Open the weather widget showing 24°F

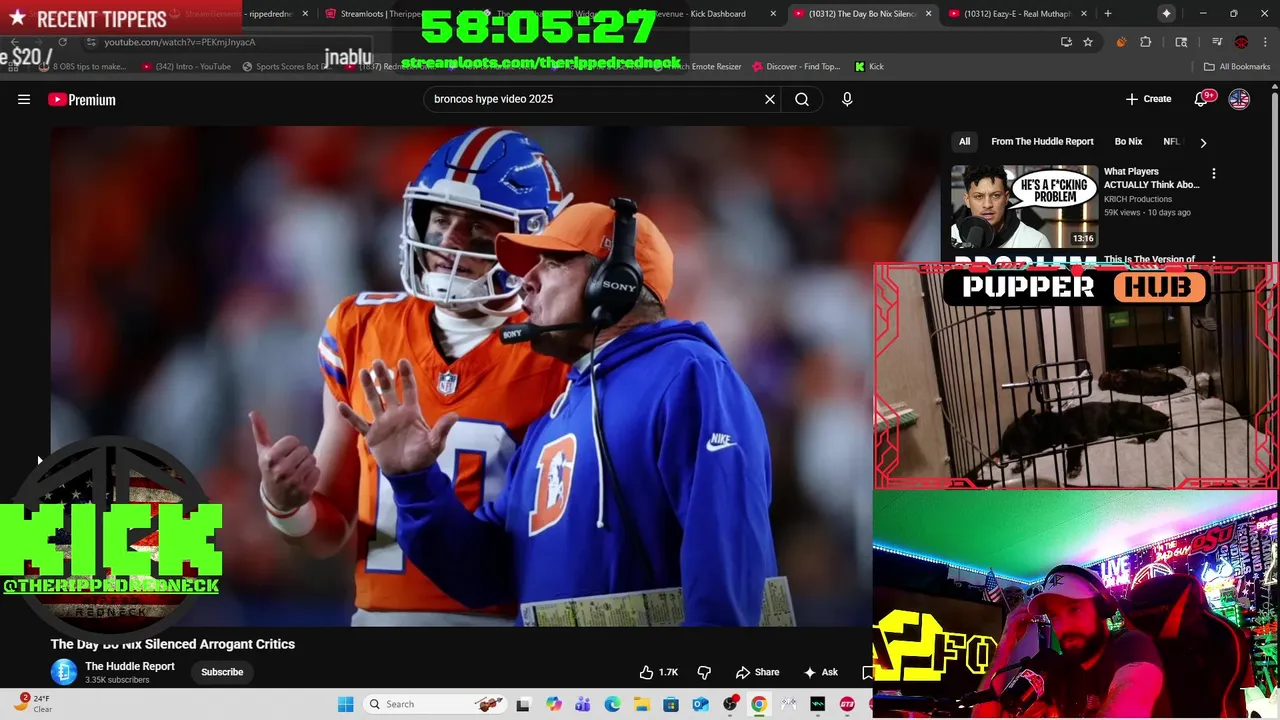pos(32,704)
